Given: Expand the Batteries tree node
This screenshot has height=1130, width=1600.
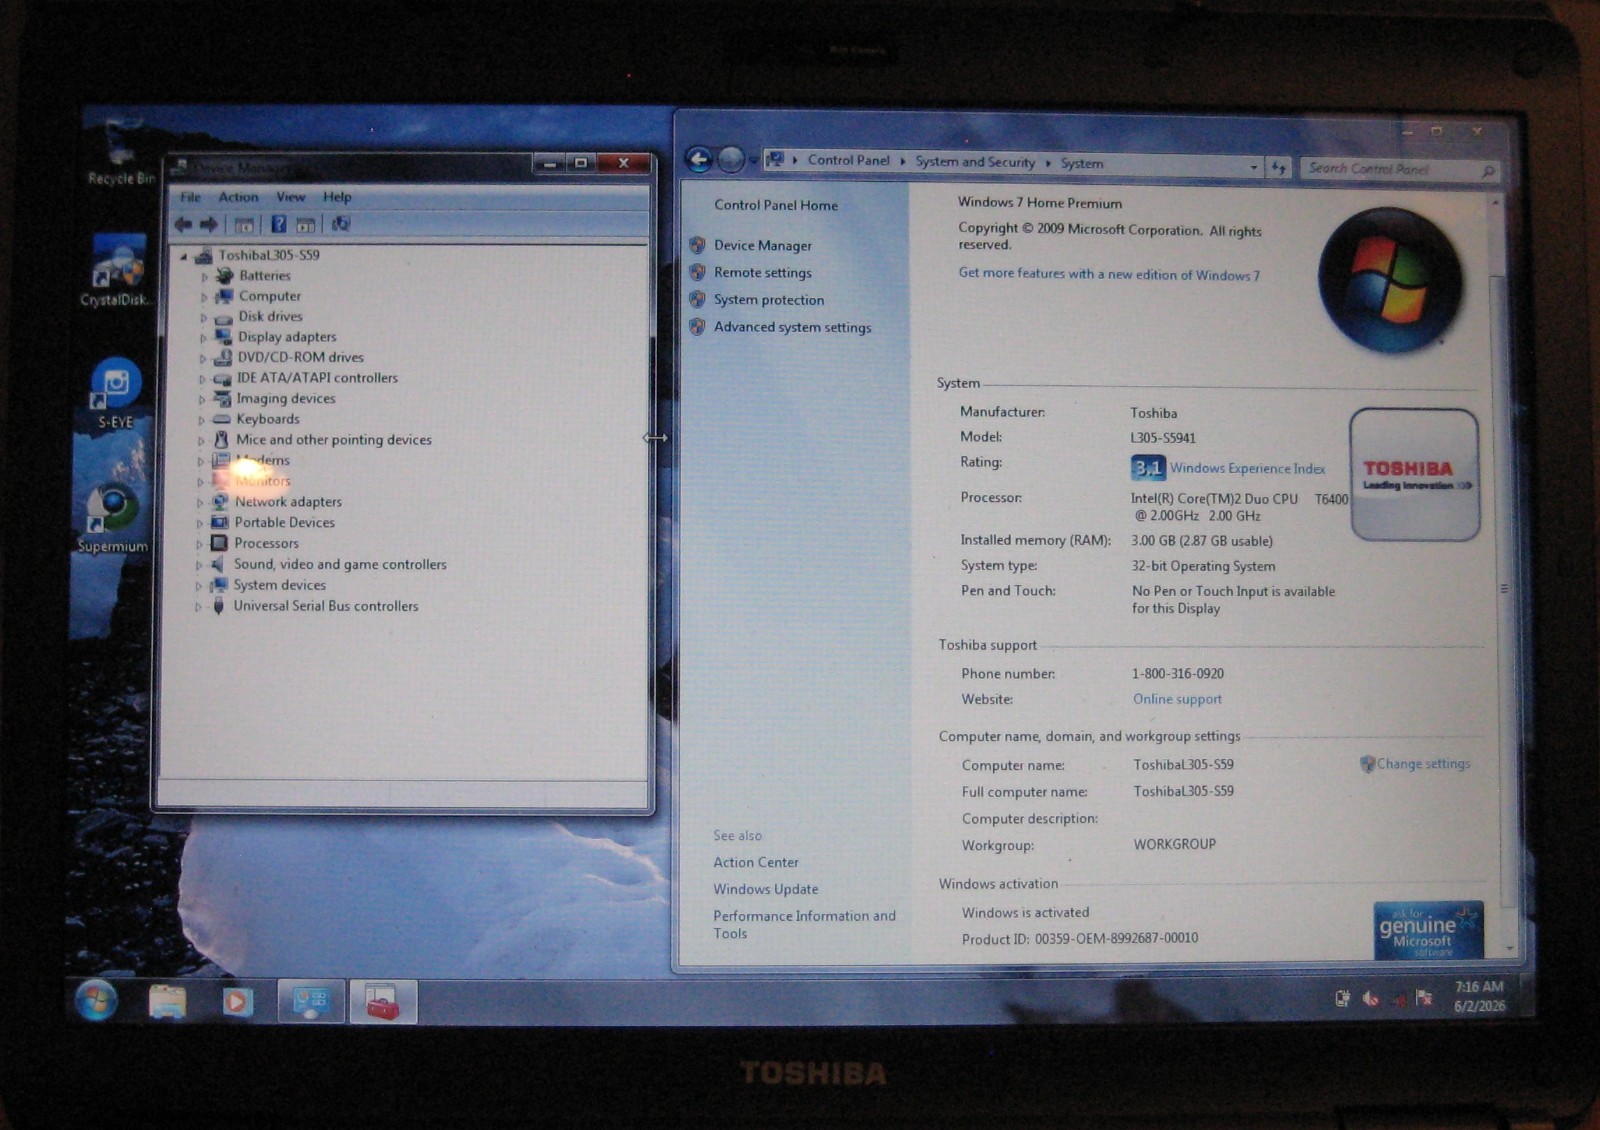Looking at the screenshot, I should pyautogui.click(x=206, y=276).
